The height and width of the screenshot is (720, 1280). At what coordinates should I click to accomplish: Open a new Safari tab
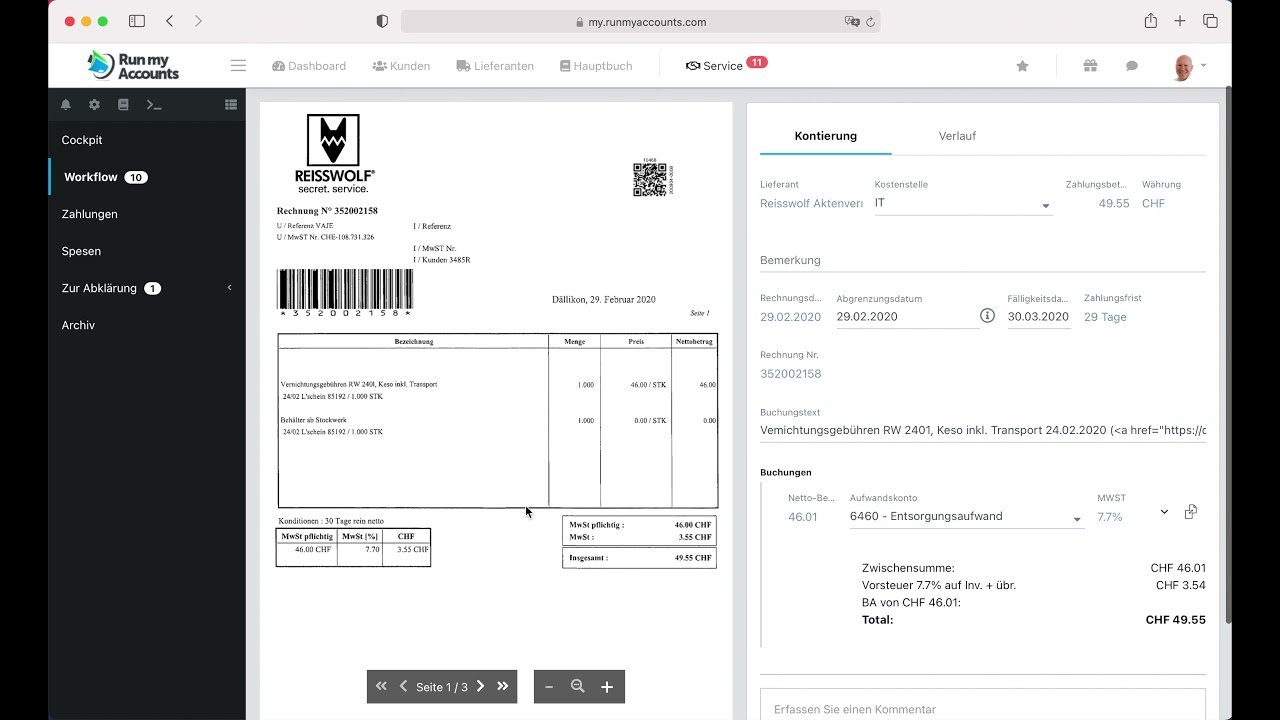(x=1180, y=21)
